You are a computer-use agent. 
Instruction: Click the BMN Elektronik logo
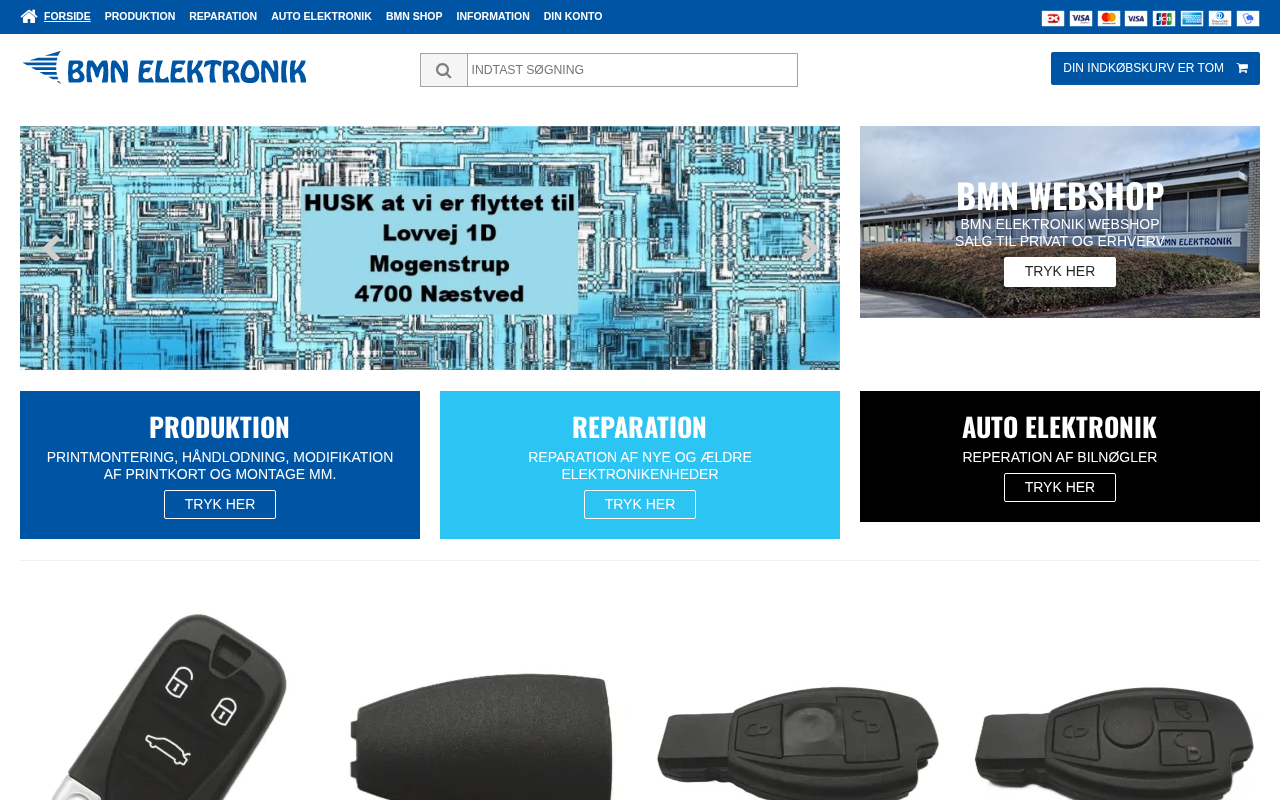click(165, 68)
